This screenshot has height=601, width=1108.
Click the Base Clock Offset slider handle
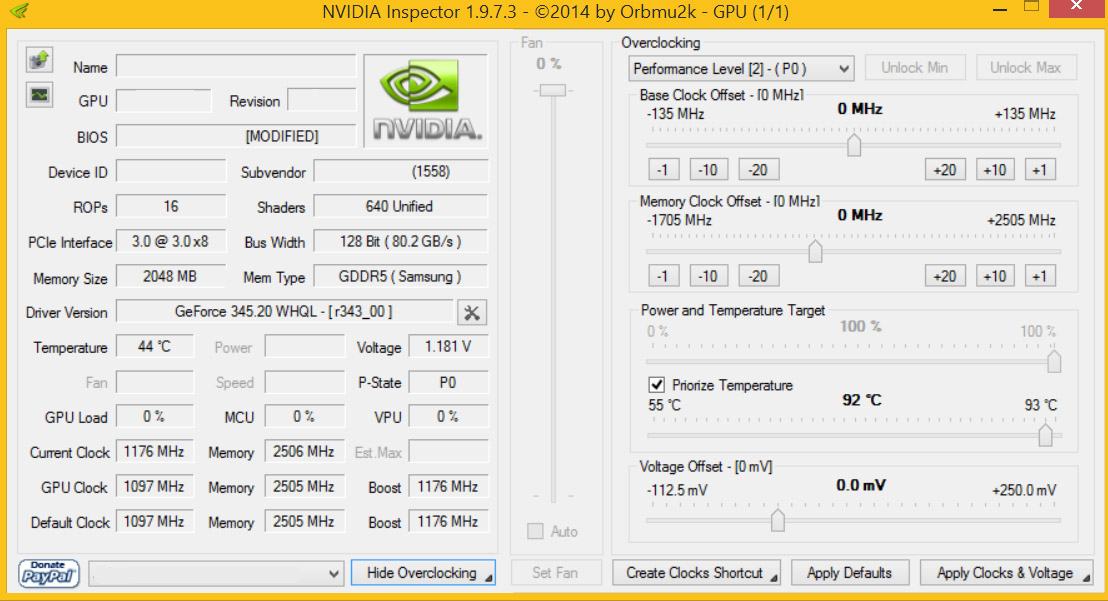tap(854, 145)
